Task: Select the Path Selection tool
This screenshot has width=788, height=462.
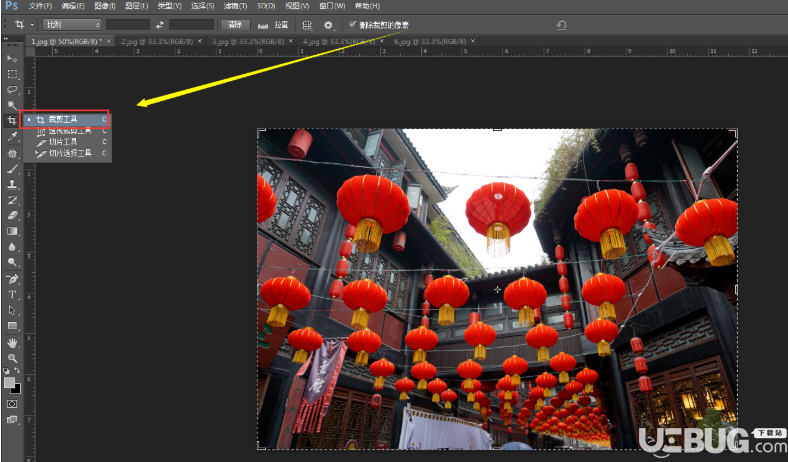Action: click(x=12, y=310)
